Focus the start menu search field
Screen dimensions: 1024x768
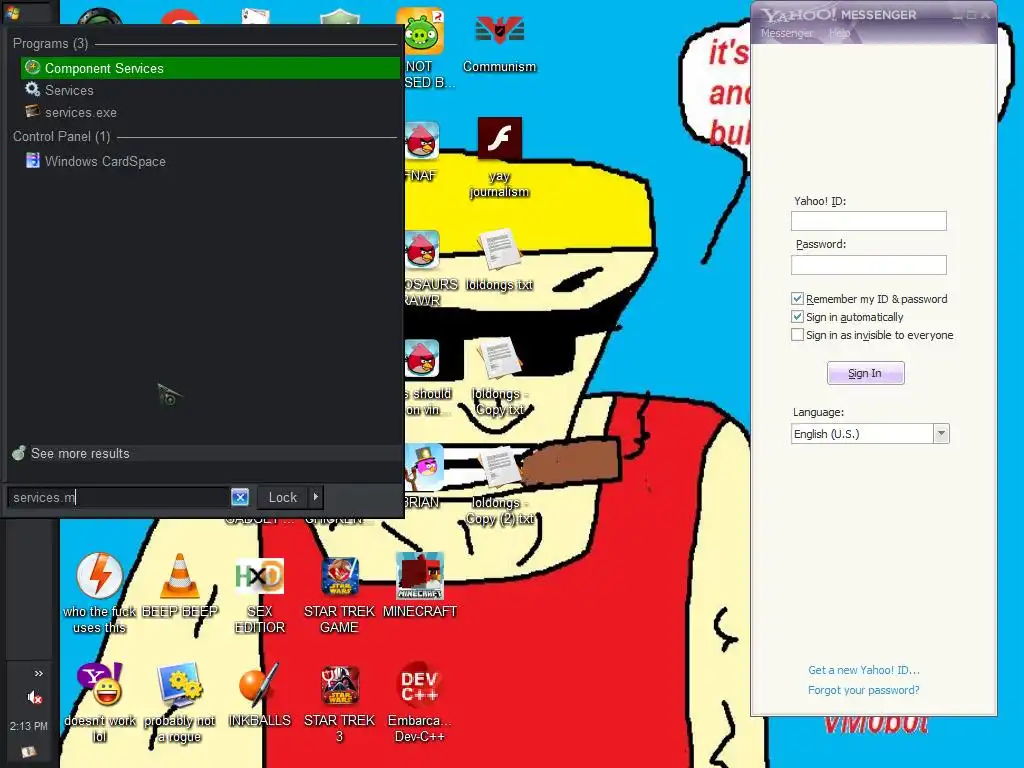coord(118,498)
